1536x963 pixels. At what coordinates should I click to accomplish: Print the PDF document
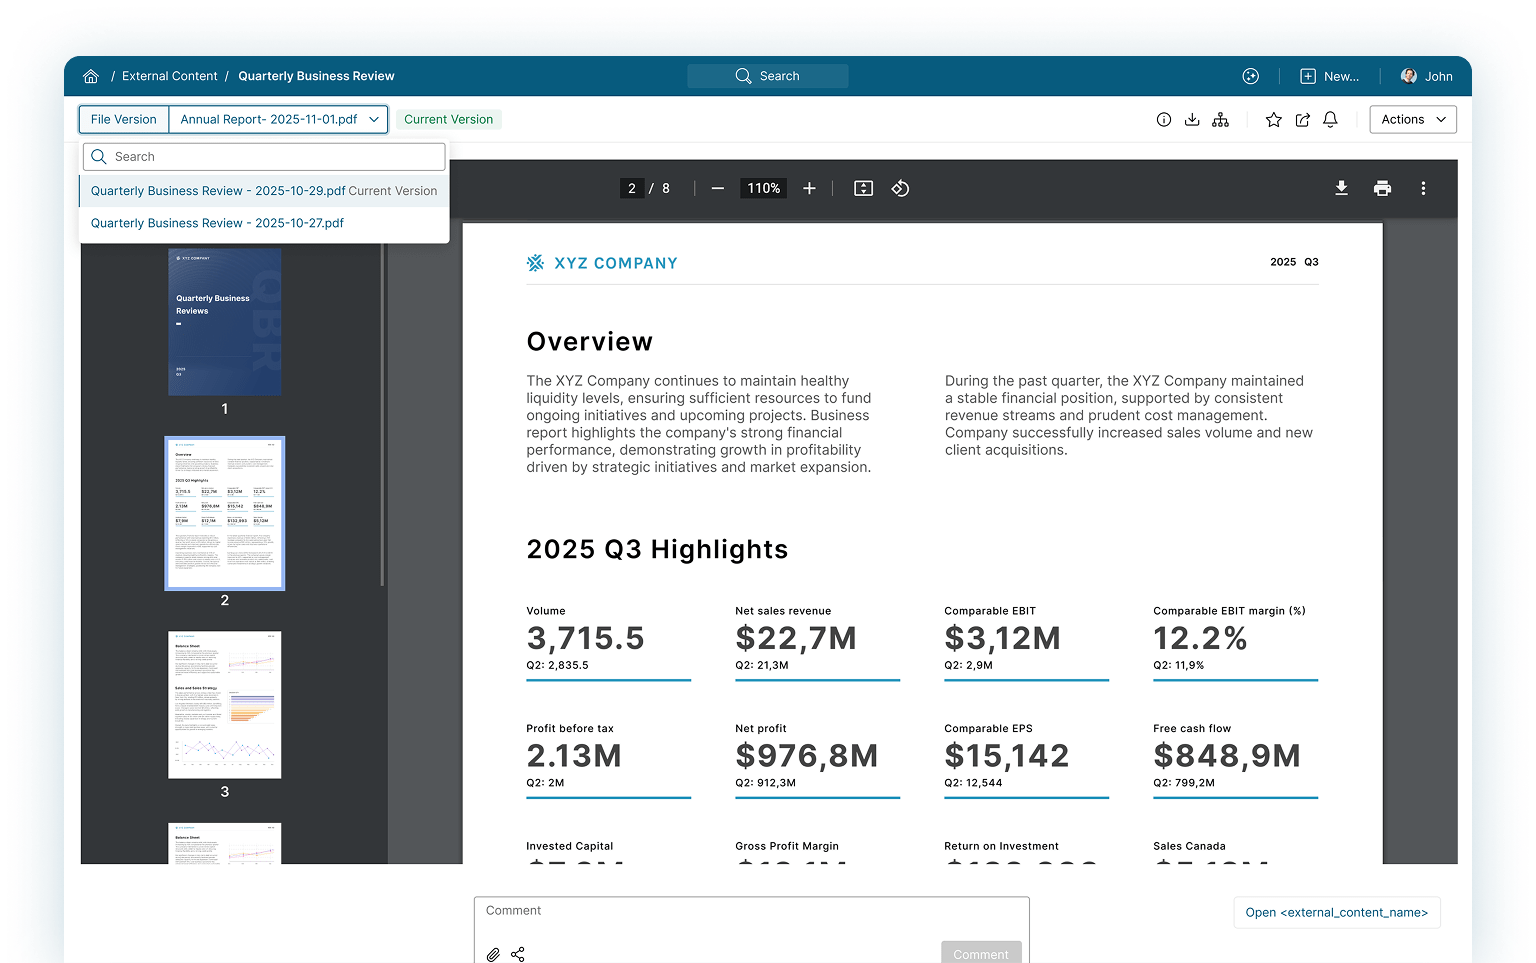[1382, 188]
